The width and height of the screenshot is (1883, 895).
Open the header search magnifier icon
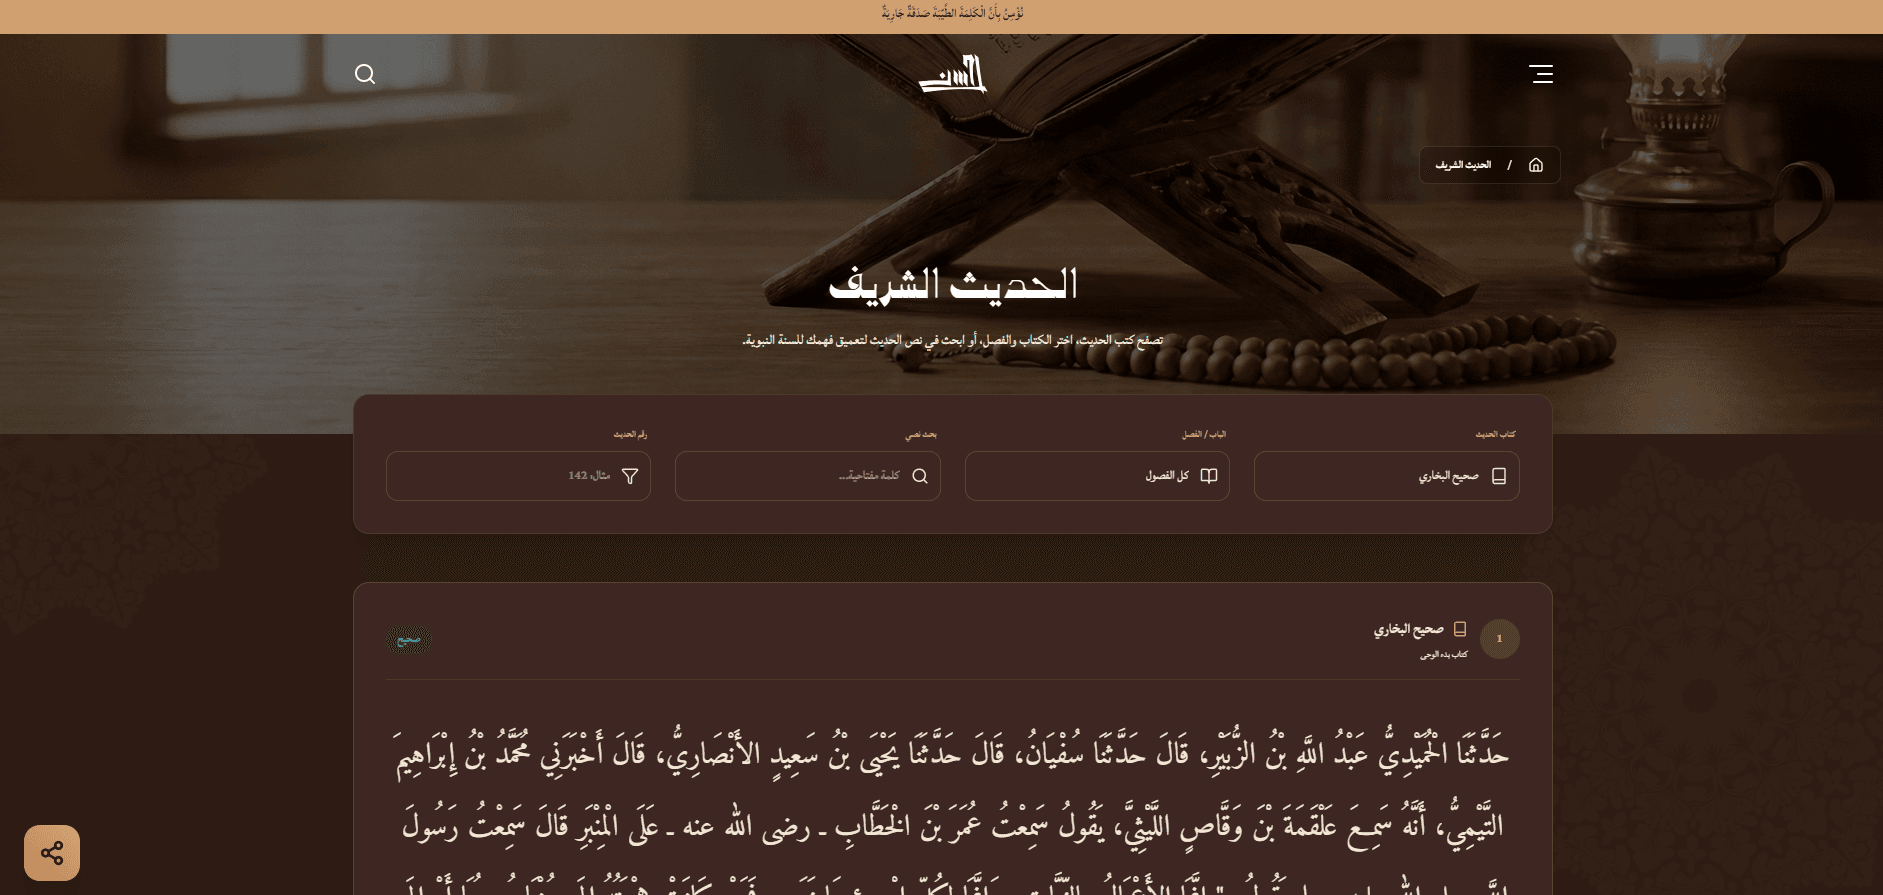coord(365,74)
